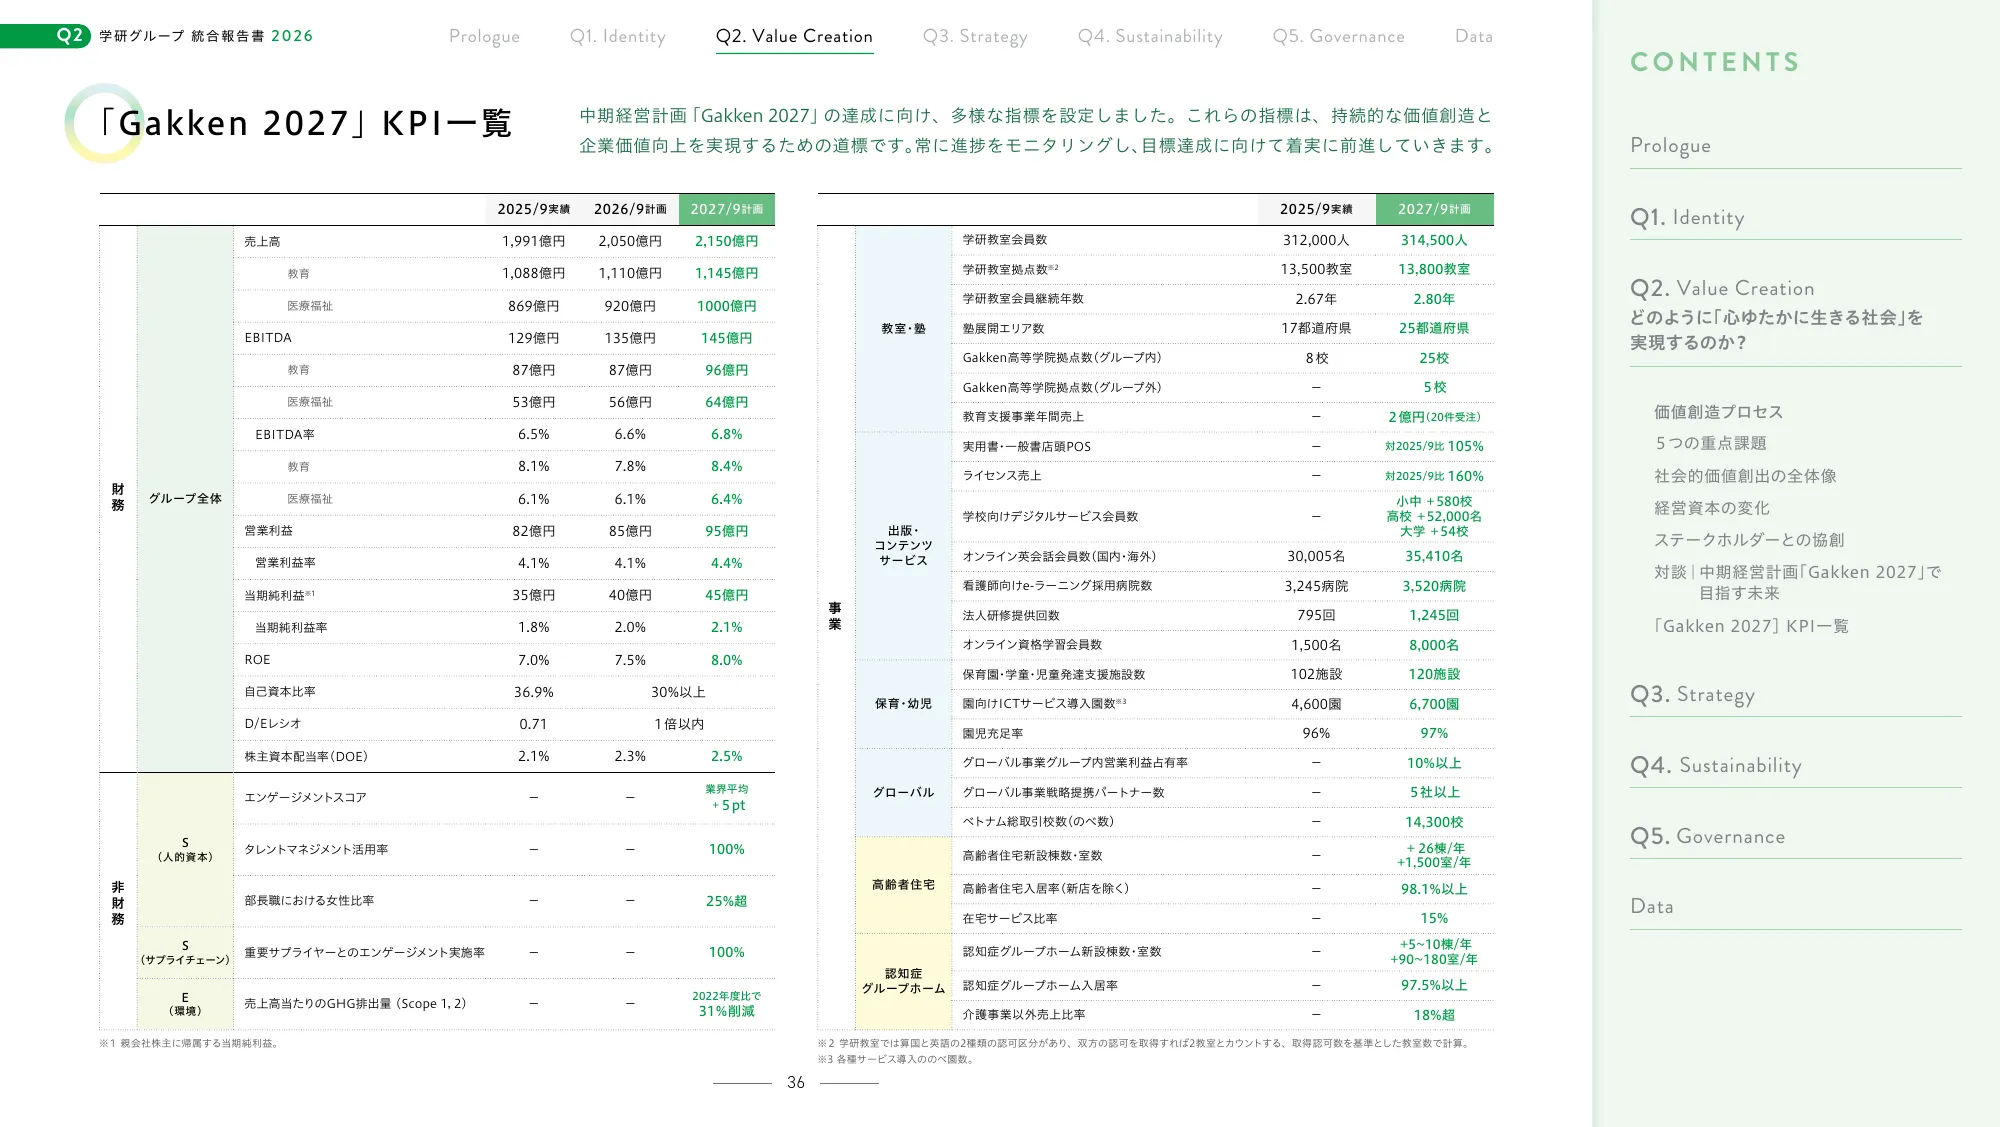The height and width of the screenshot is (1127, 2000).
Task: Click the 認知症グループホーム入居率 row label
Action: pyautogui.click(x=1040, y=986)
